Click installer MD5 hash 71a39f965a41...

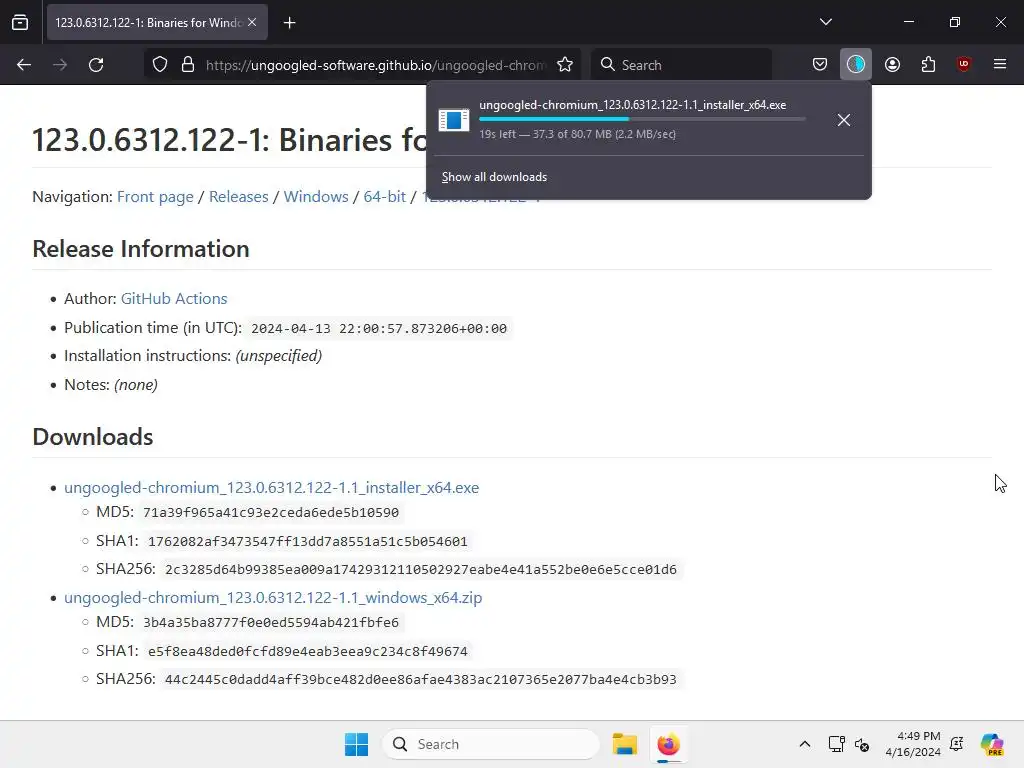coord(271,513)
